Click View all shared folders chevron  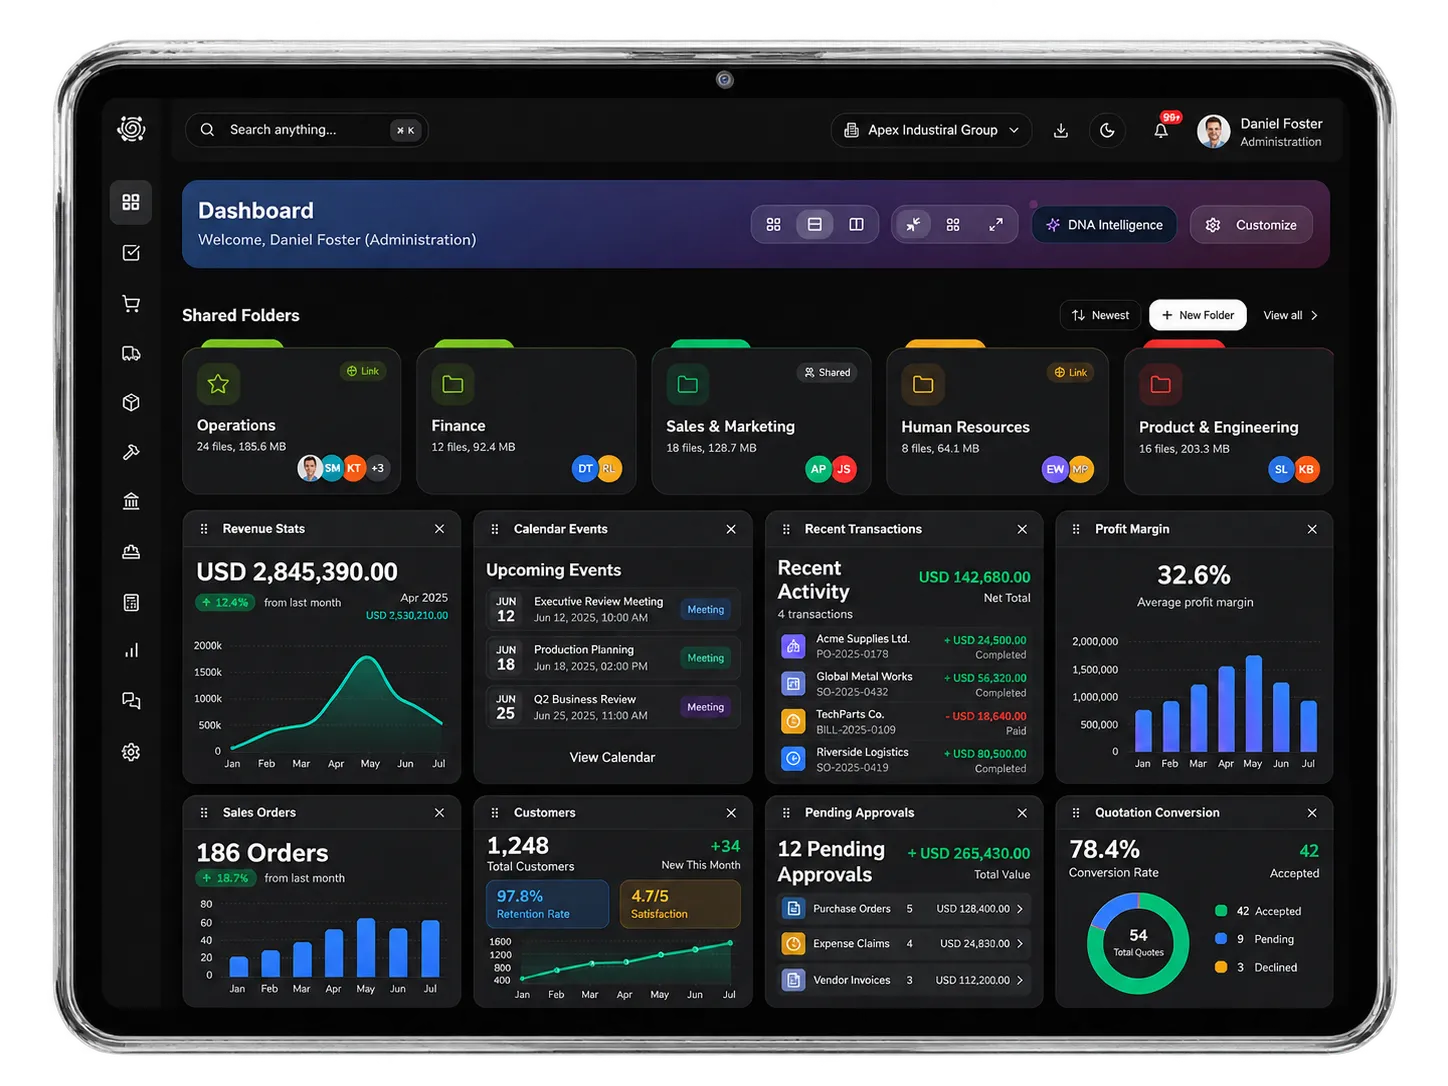click(x=1314, y=315)
